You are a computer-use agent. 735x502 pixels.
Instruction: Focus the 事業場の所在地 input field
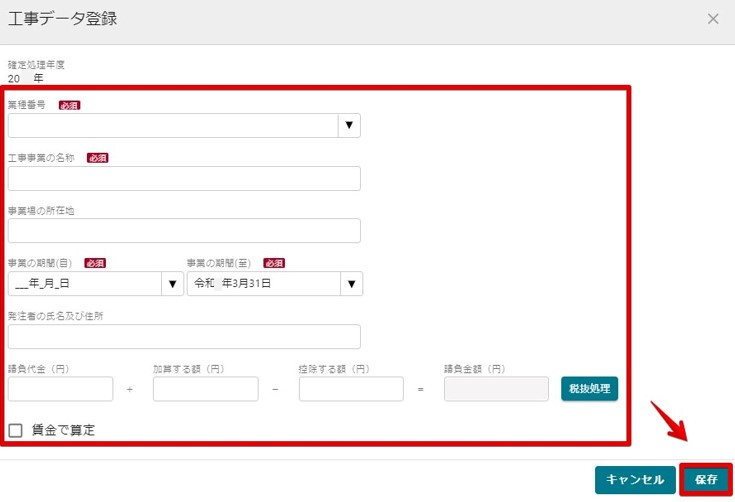click(x=184, y=231)
